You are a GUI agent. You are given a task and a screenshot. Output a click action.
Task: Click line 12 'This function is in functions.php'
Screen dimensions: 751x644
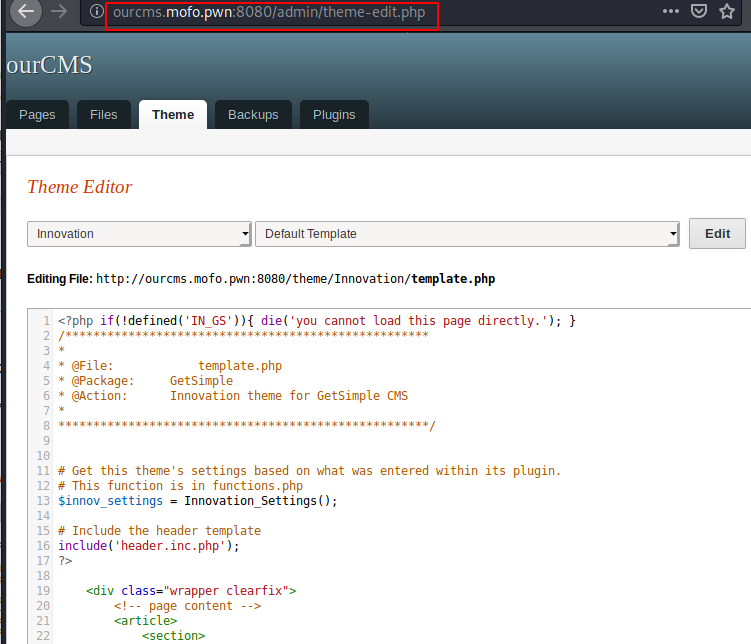[x=181, y=486]
